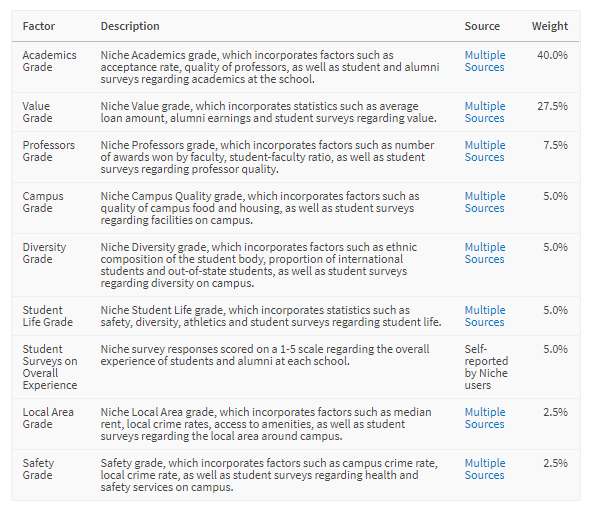The height and width of the screenshot is (510, 593).
Task: Click the Student Surveys on Overall Experience cell
Action: point(50,367)
